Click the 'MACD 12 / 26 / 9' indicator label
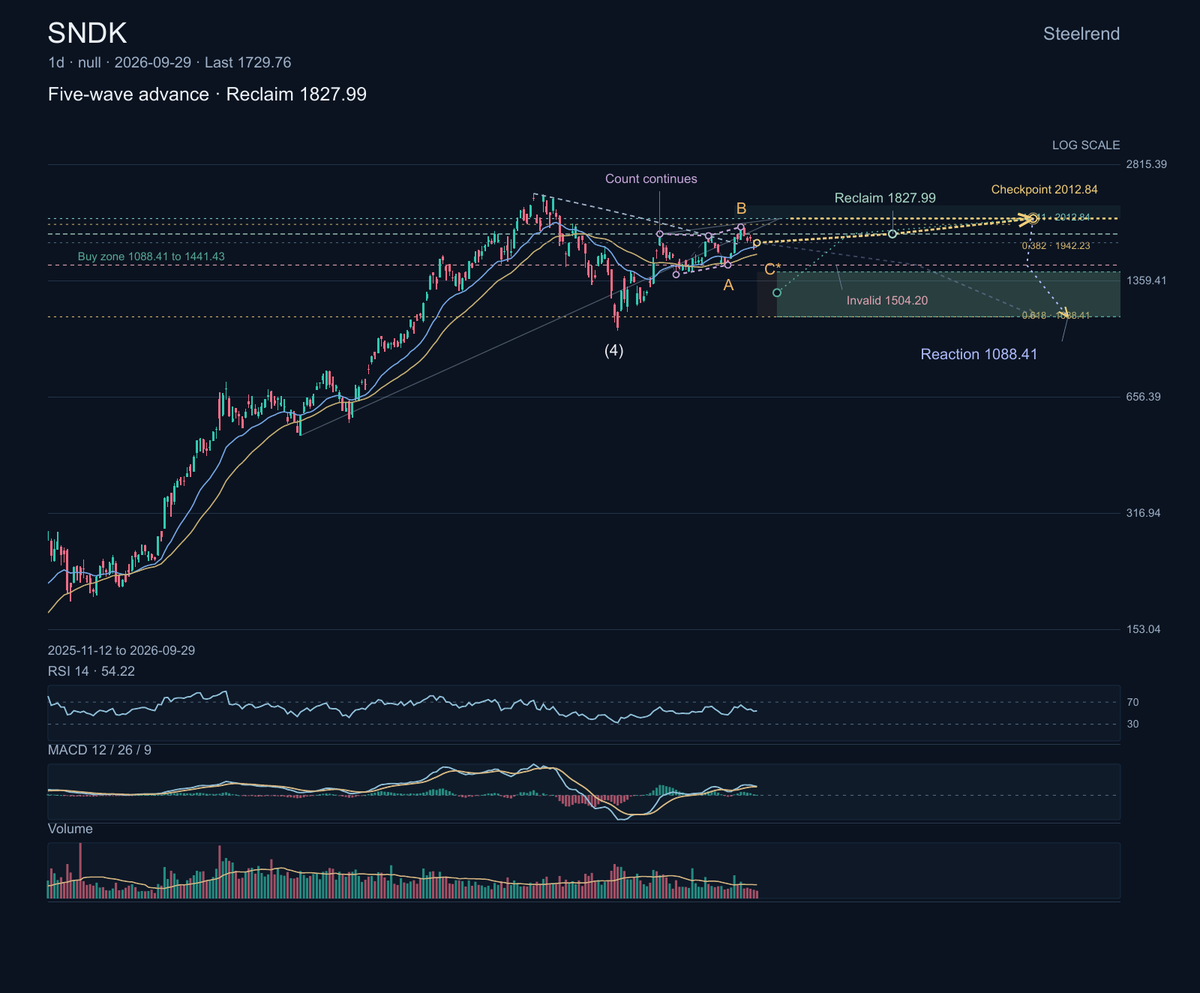Image resolution: width=1200 pixels, height=993 pixels. coord(100,749)
